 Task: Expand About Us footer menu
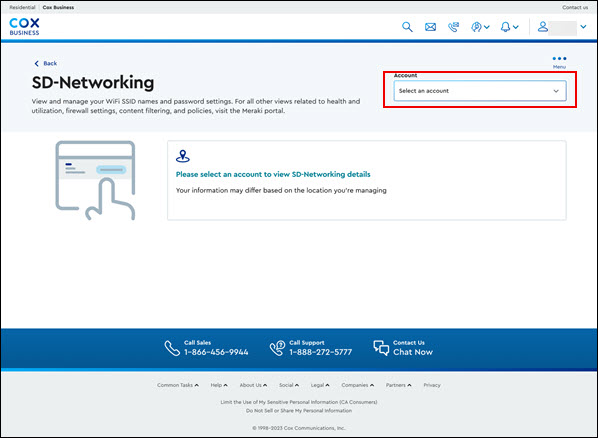click(x=253, y=385)
